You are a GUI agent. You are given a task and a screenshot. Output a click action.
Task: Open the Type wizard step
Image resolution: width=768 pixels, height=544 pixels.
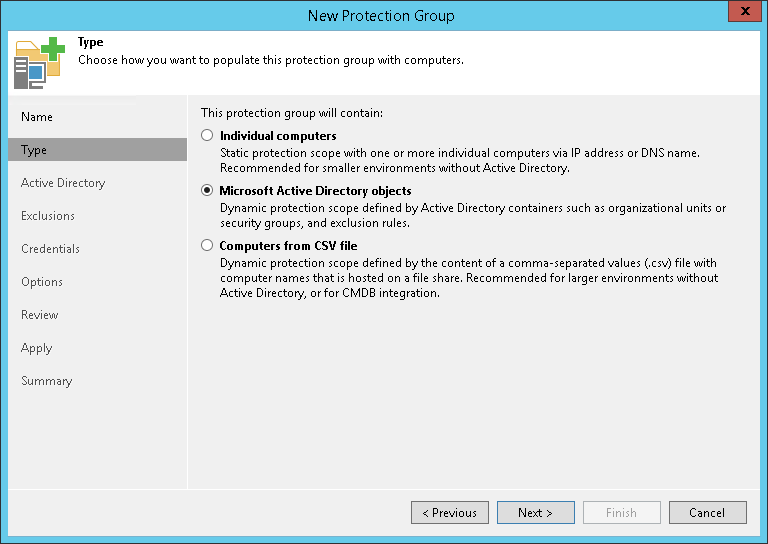pos(34,150)
